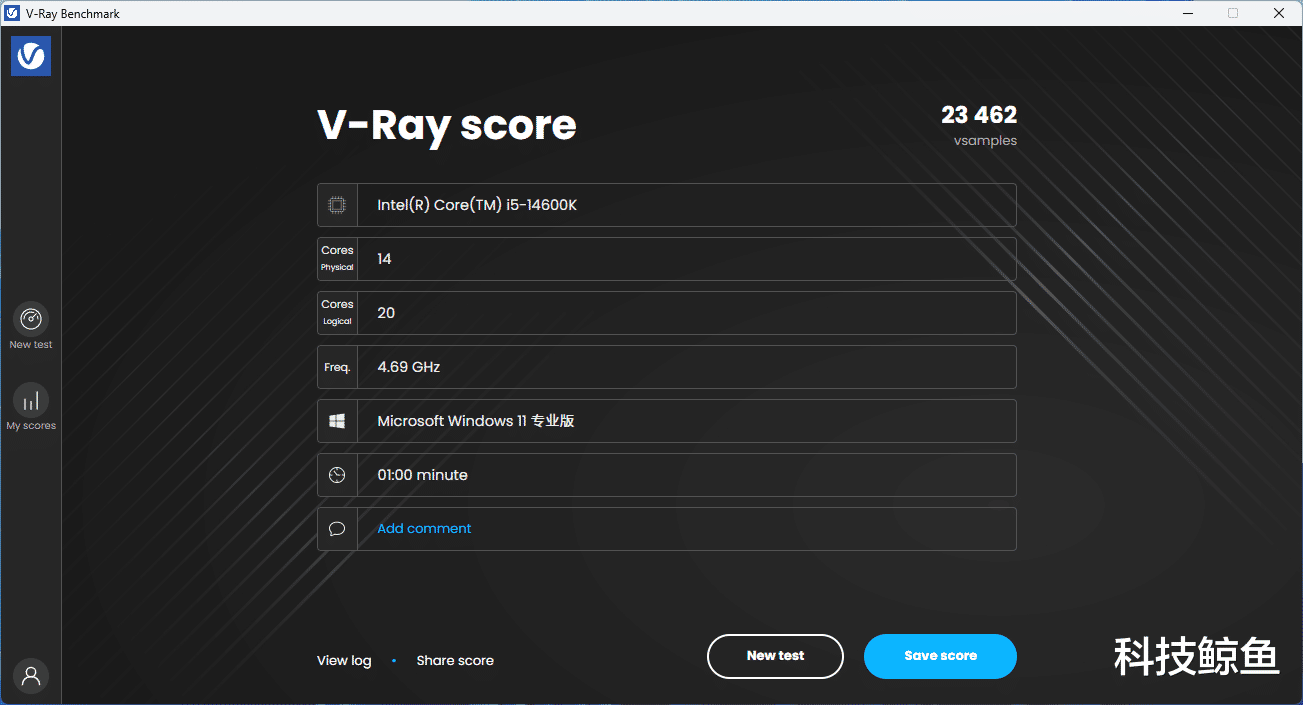This screenshot has width=1303, height=705.
Task: Close the V-Ray Benchmark window
Action: (x=1279, y=13)
